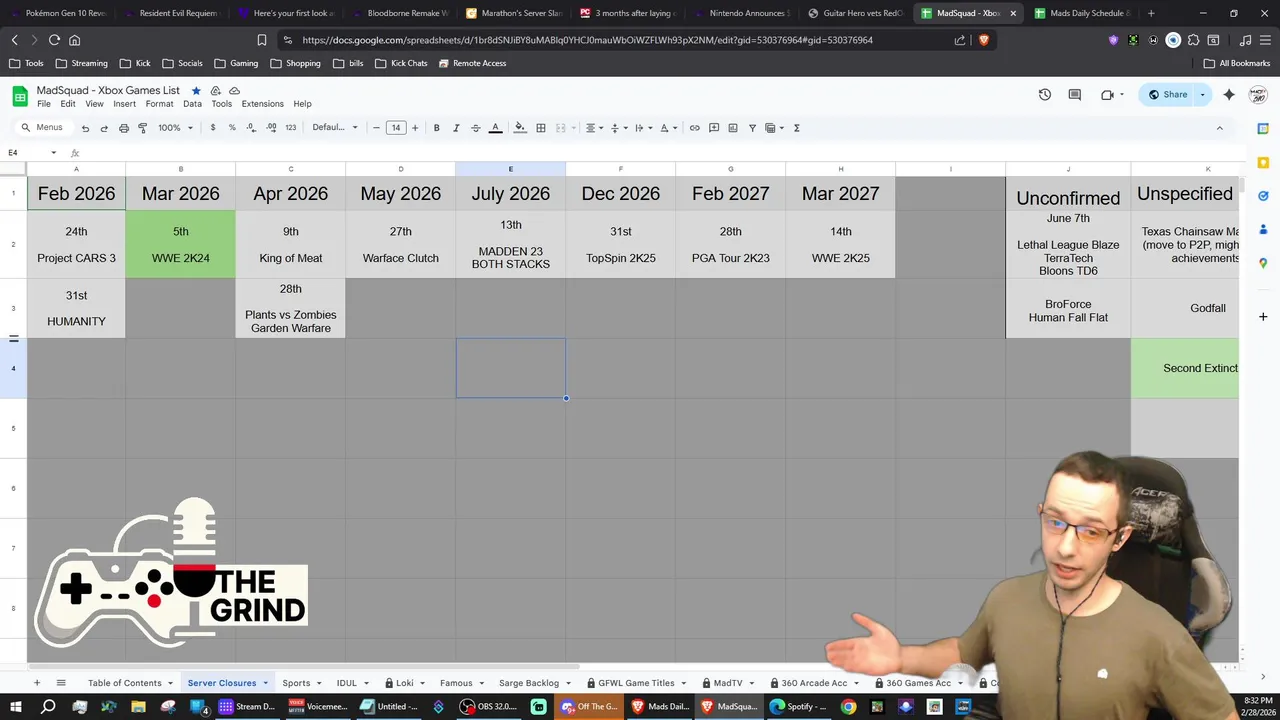Image resolution: width=1280 pixels, height=720 pixels.
Task: Toggle bold formatting
Action: tap(436, 128)
